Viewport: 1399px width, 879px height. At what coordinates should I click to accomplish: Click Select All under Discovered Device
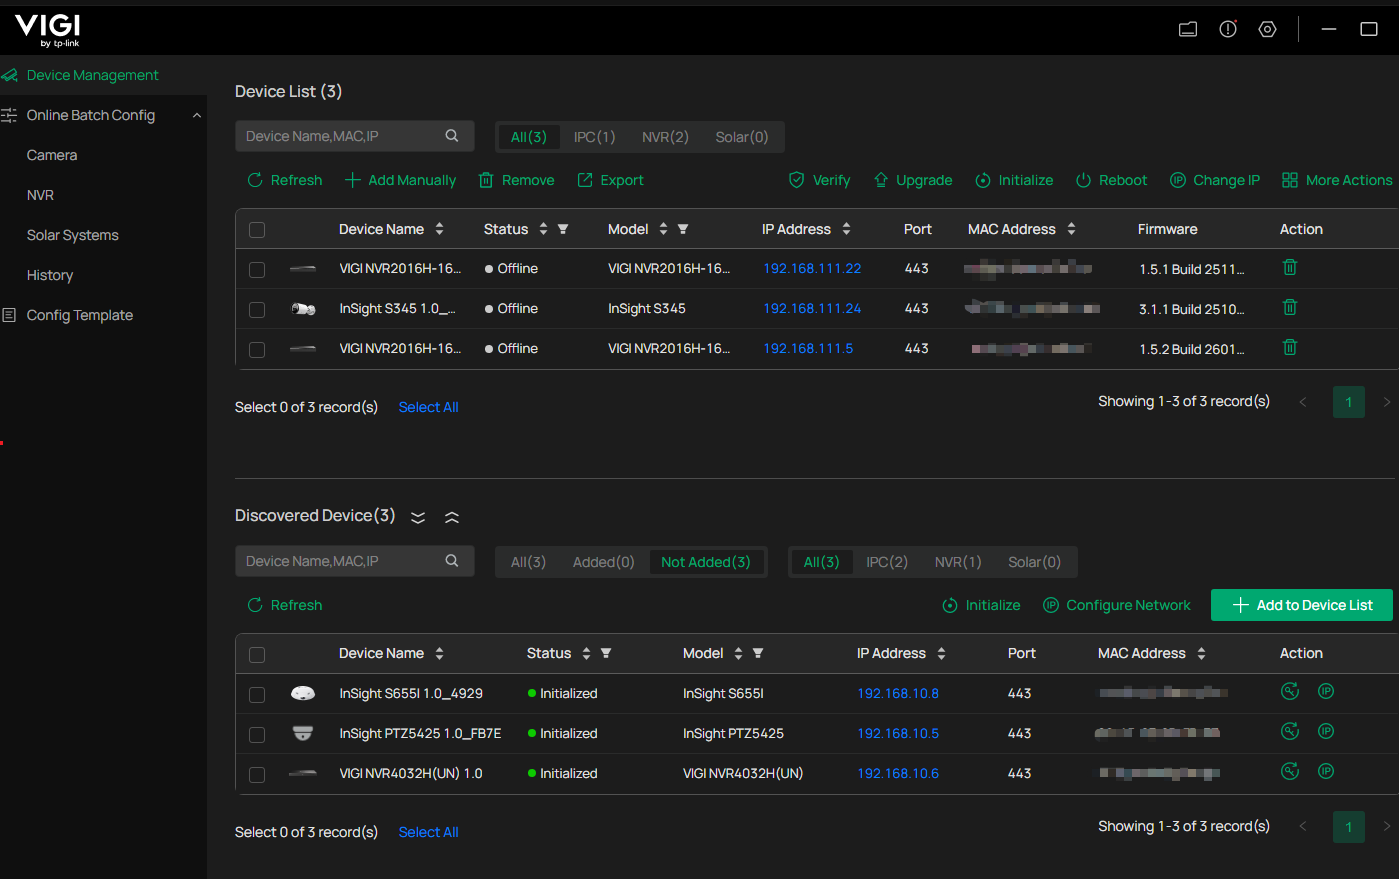(428, 832)
